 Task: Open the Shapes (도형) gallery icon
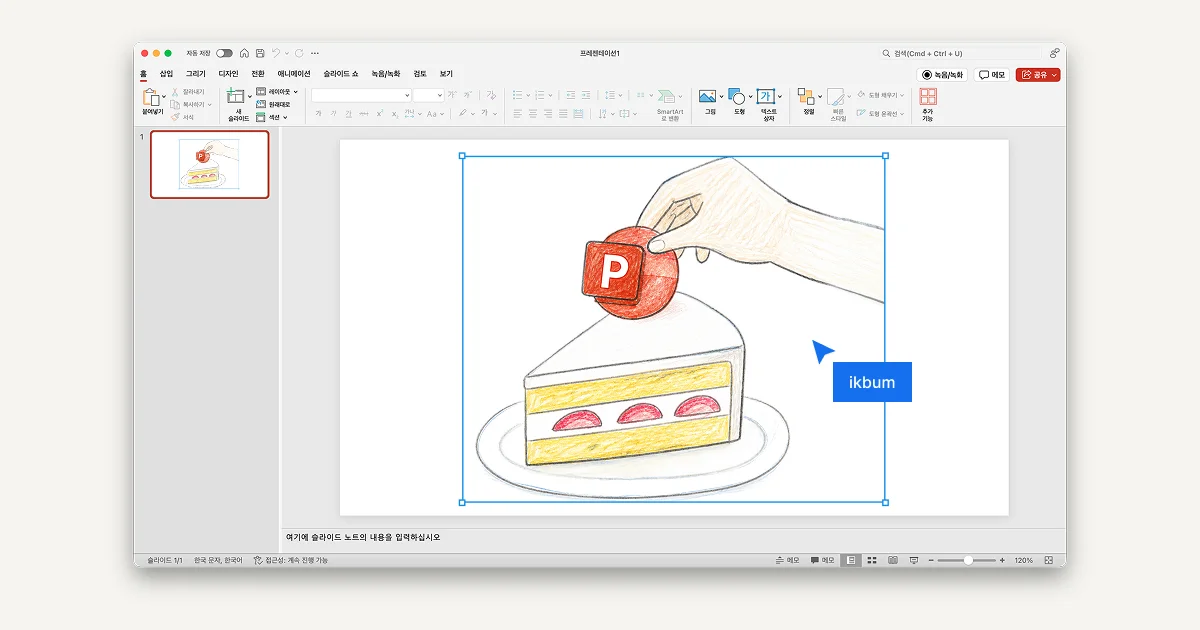tap(736, 97)
